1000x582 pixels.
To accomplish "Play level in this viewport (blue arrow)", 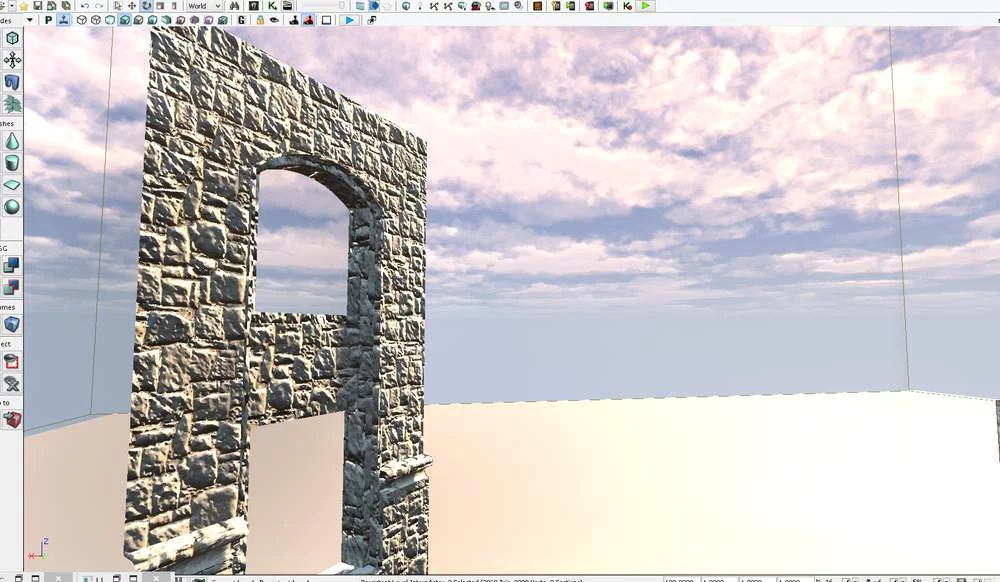I will coord(349,20).
